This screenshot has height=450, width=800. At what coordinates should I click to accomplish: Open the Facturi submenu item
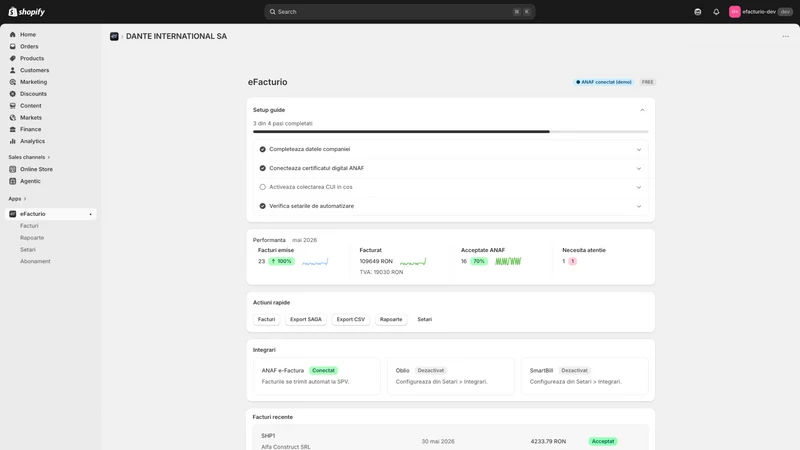click(x=29, y=226)
